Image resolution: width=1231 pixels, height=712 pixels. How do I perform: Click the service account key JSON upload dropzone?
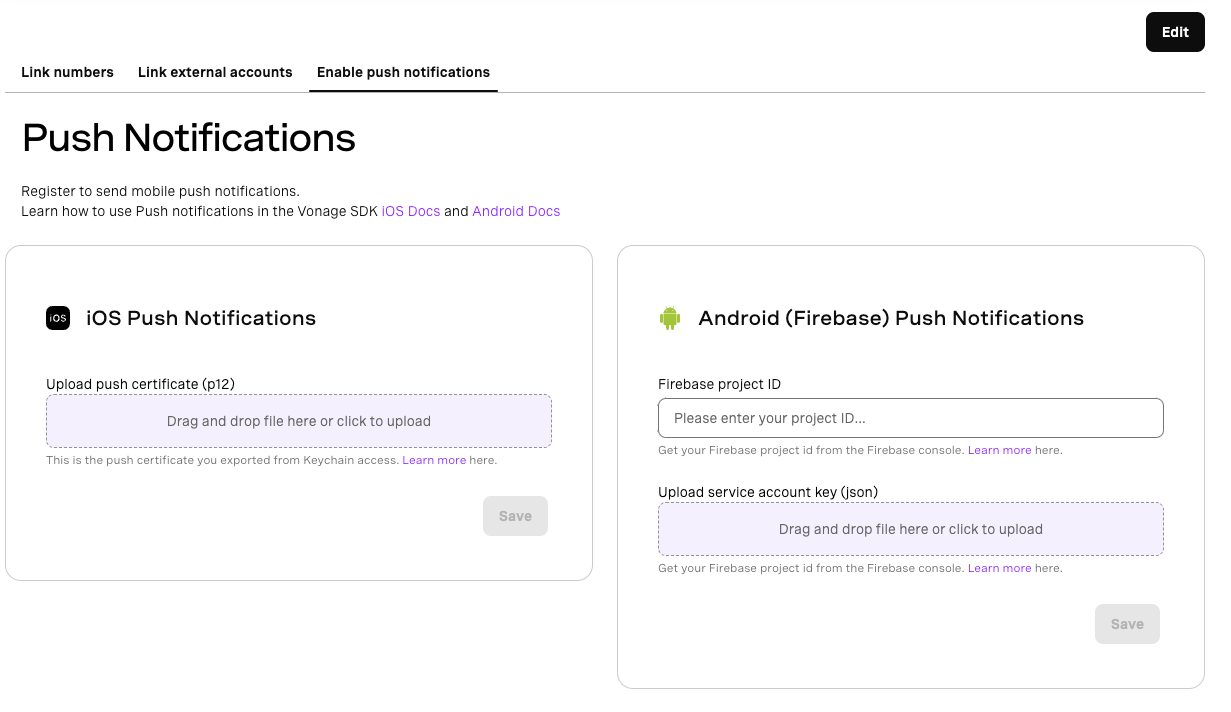[x=910, y=529]
